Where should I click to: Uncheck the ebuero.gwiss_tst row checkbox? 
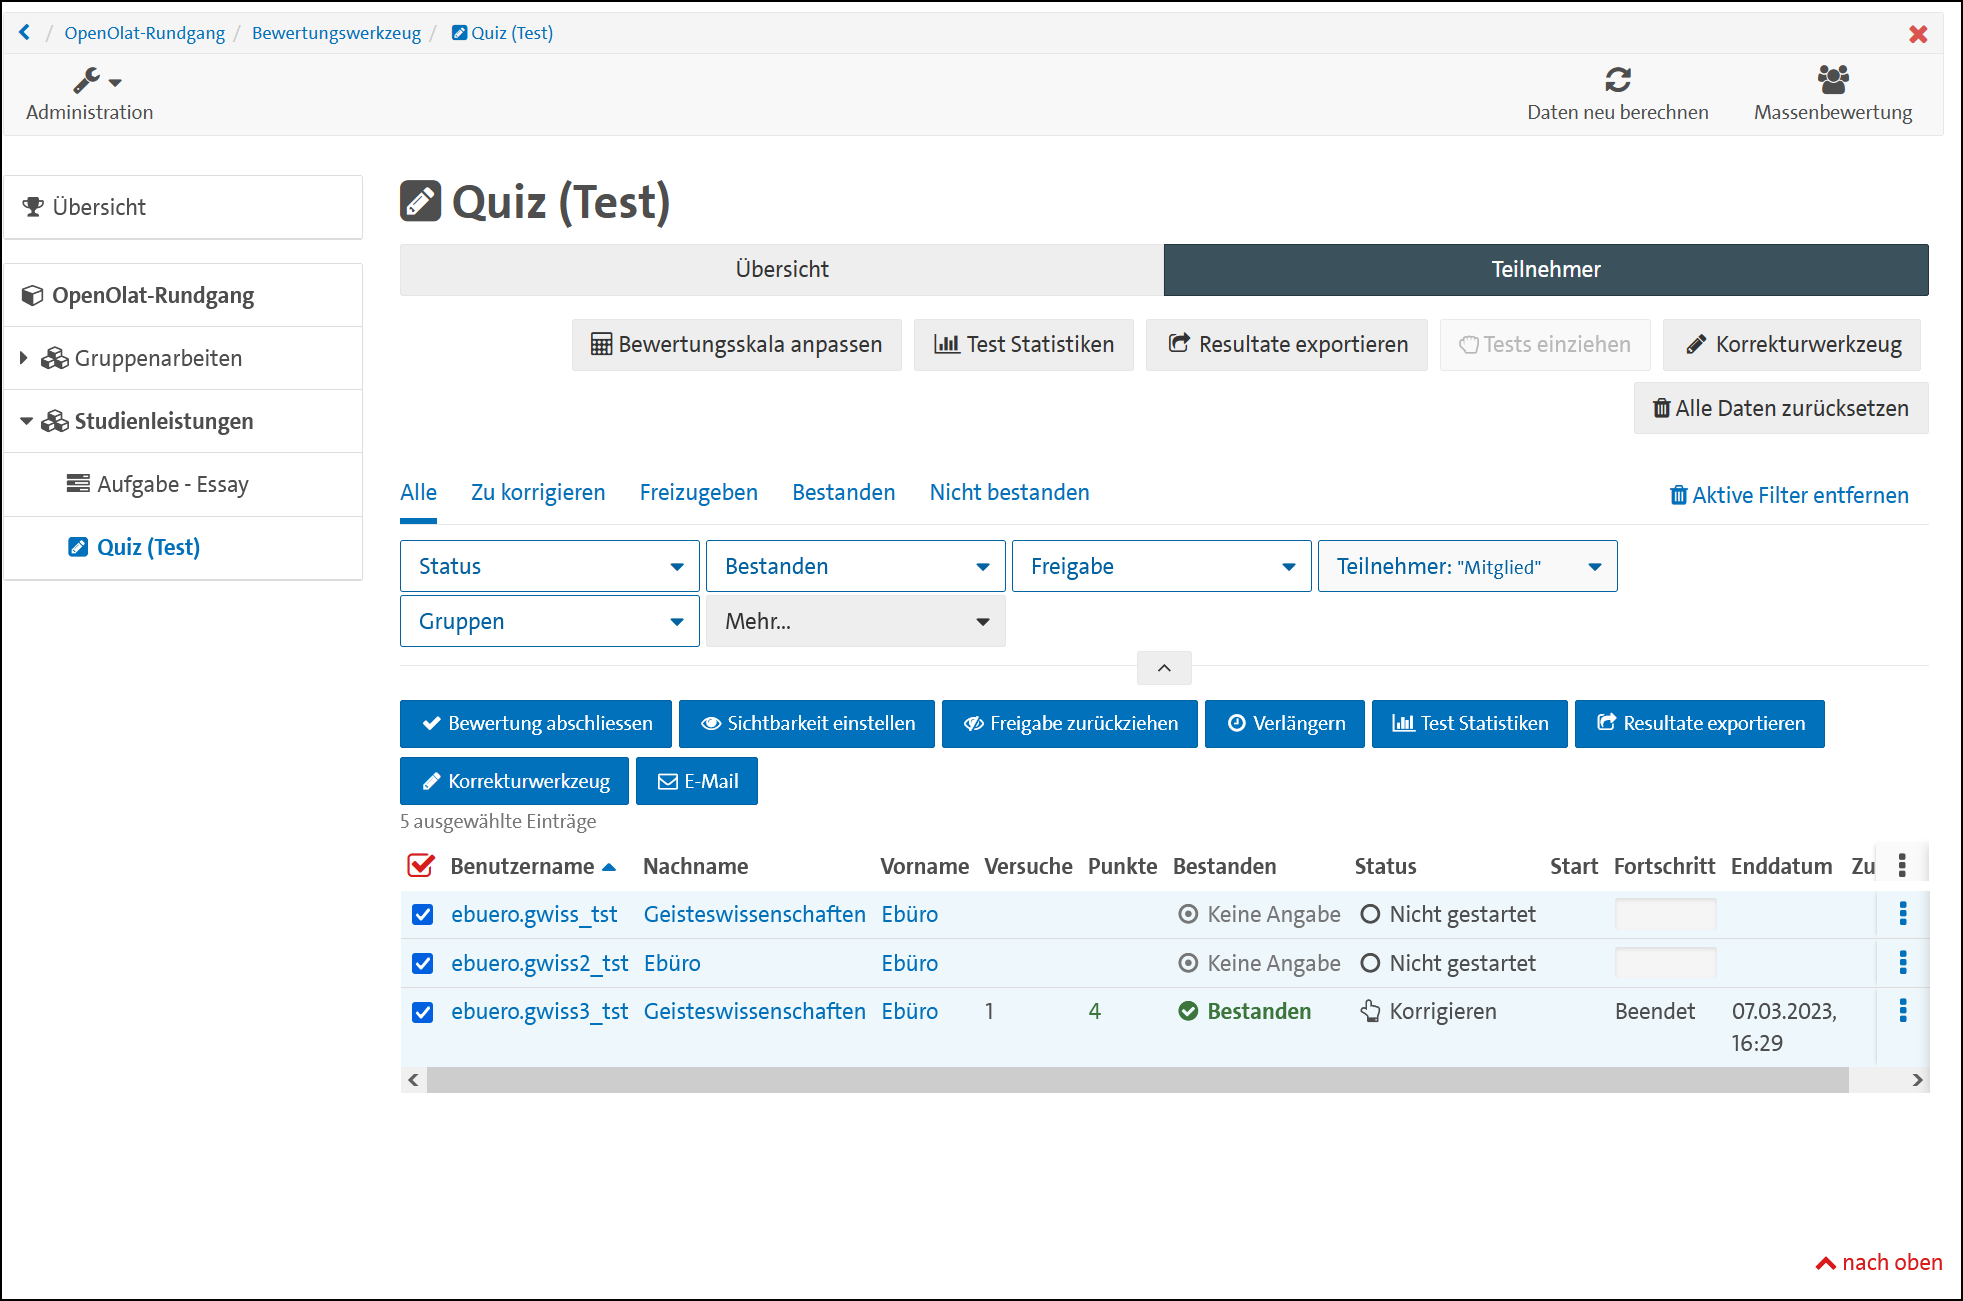[423, 914]
